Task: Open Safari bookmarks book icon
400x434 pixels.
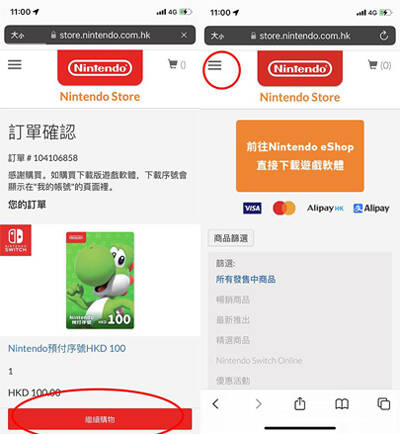Action: point(342,404)
